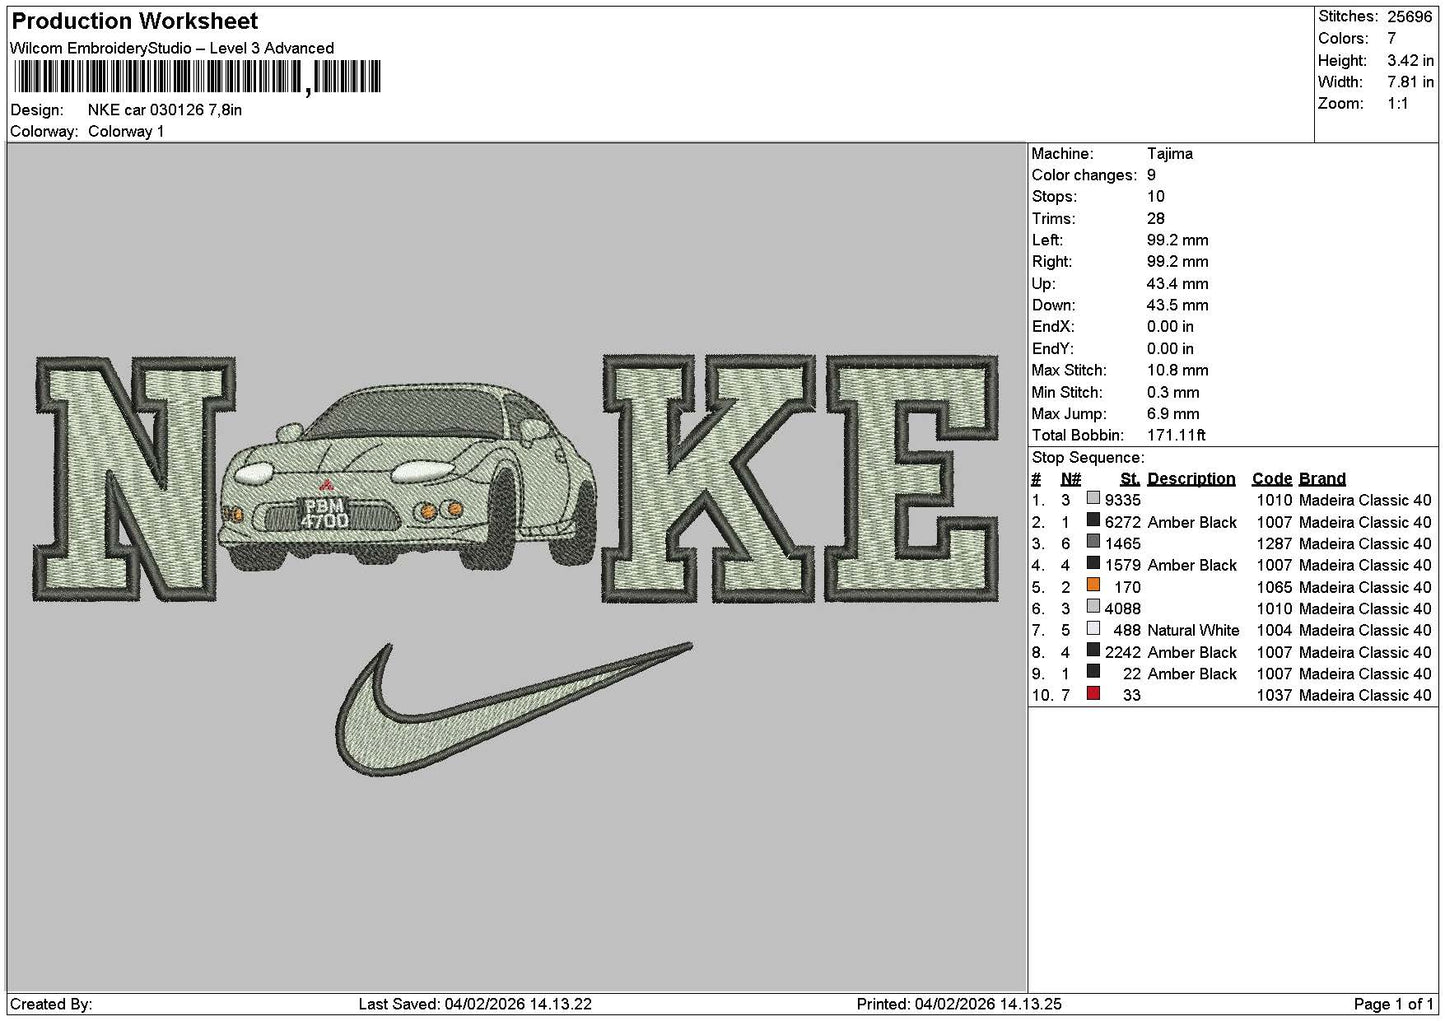Click the "Colorway 1" value
The height and width of the screenshot is (1021, 1445).
(x=126, y=132)
